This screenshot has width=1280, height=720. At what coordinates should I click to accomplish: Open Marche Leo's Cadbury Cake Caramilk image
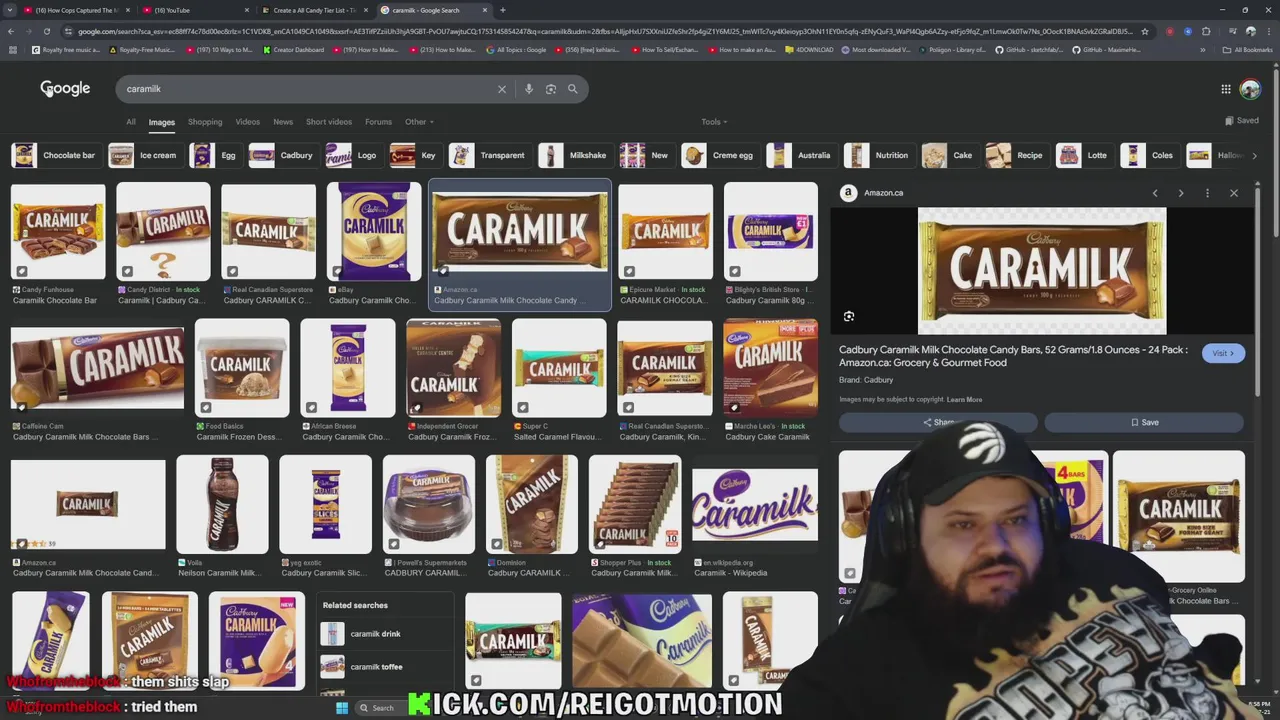770,369
